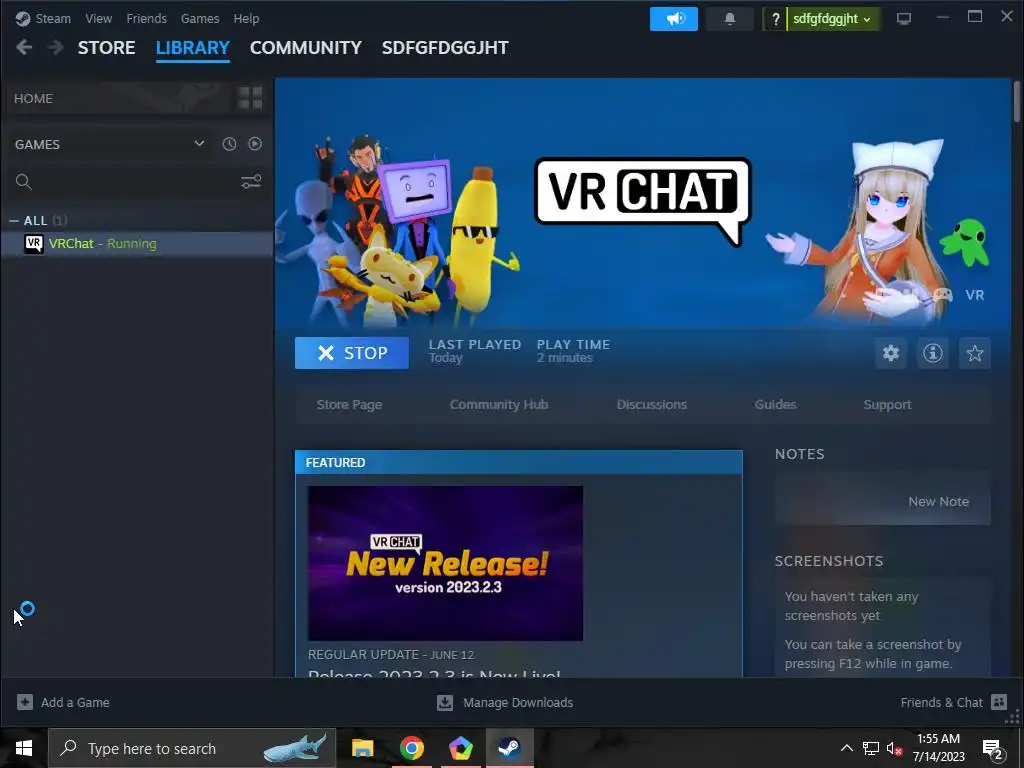Click the Steam taskbar icon
The image size is (1024, 768).
tap(510, 748)
